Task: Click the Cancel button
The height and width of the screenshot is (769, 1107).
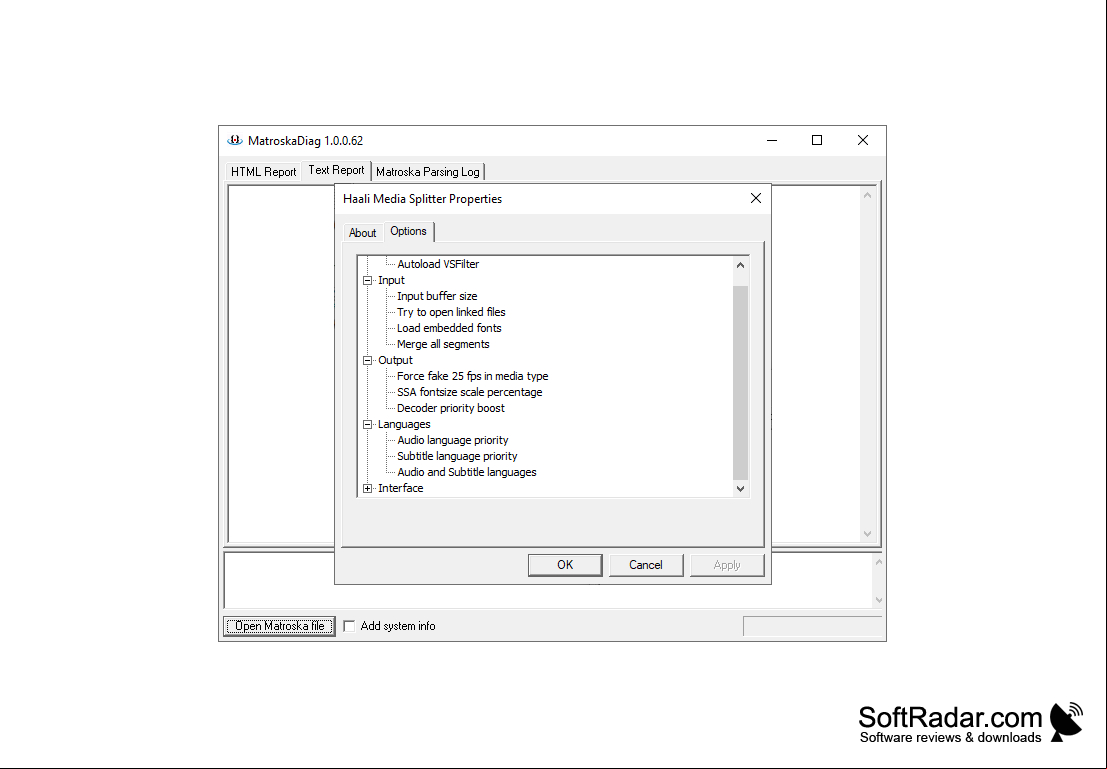Action: coord(646,565)
